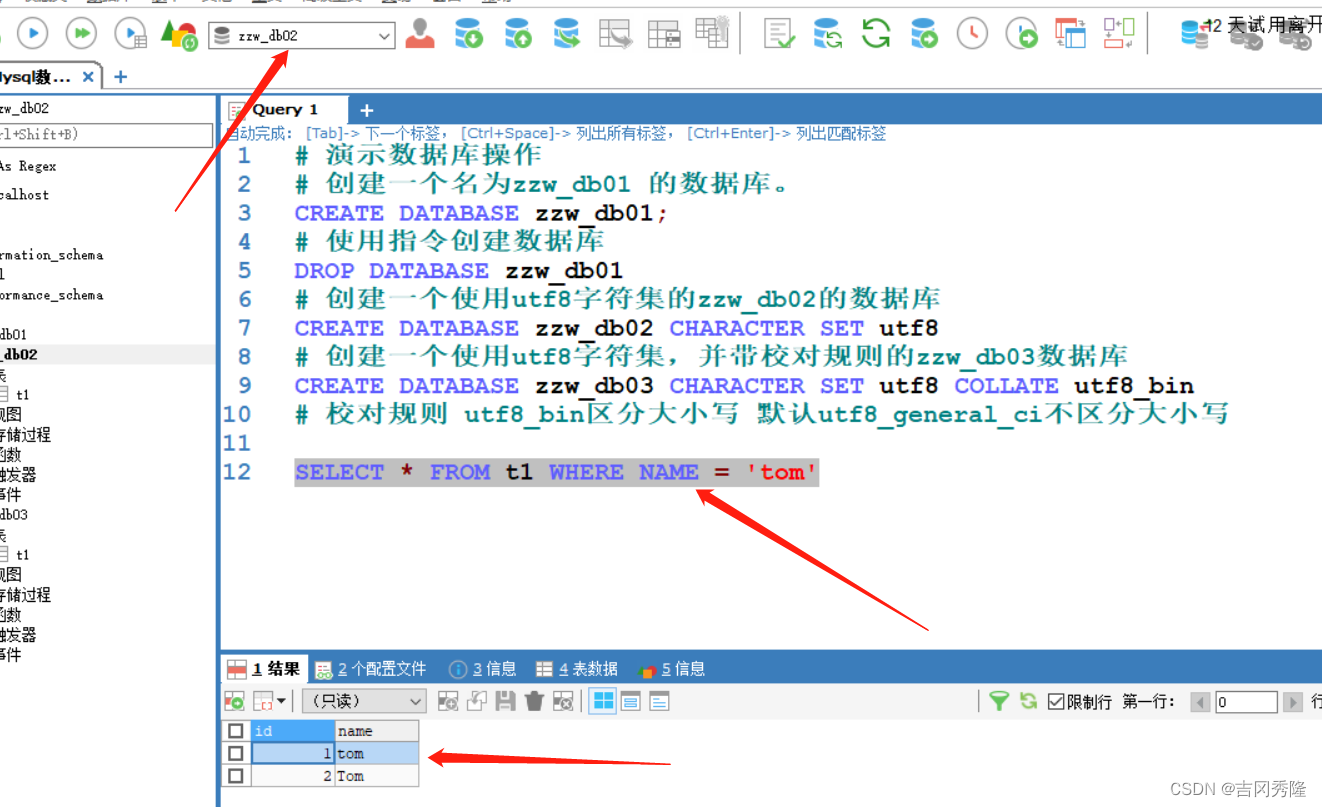This screenshot has height=807, width=1322.
Task: Add a new query tab with plus button
Action: (366, 110)
